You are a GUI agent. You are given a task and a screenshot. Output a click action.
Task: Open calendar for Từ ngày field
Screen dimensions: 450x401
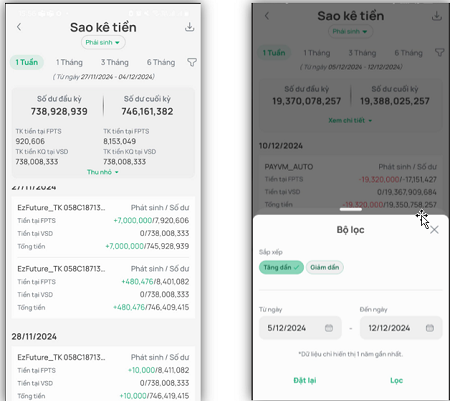(329, 328)
